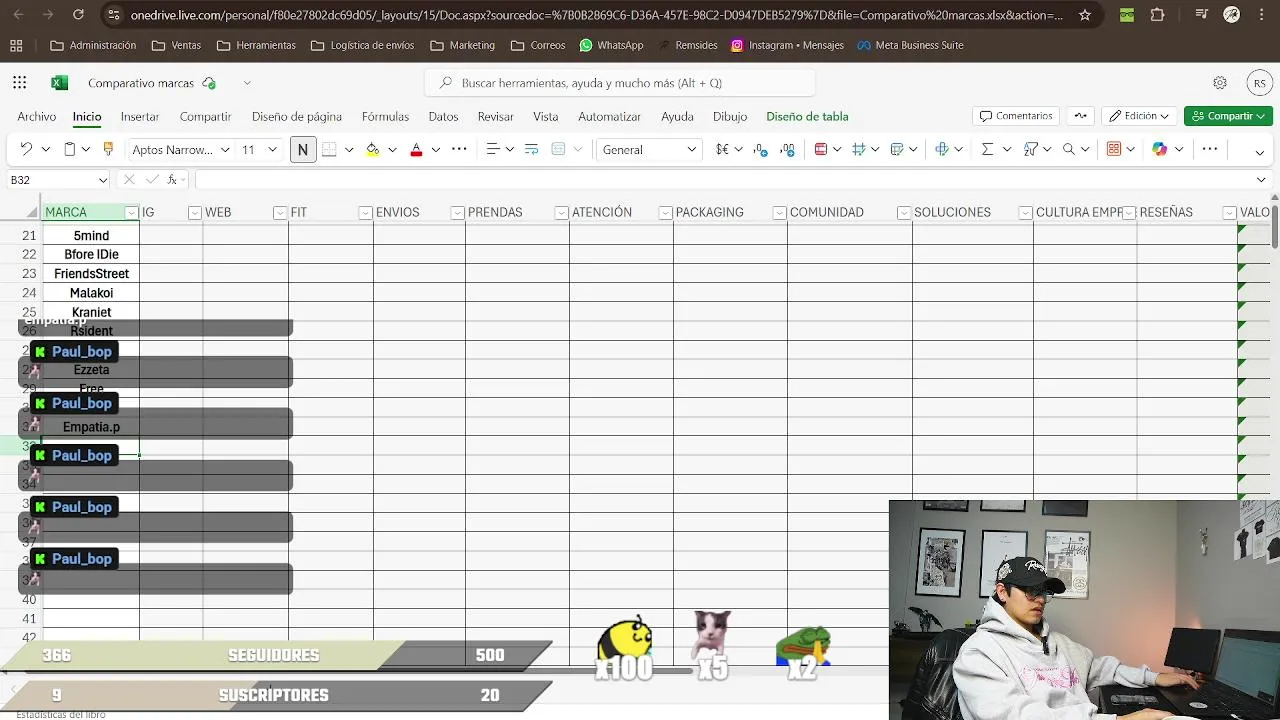Open the file name options chevron

point(247,83)
